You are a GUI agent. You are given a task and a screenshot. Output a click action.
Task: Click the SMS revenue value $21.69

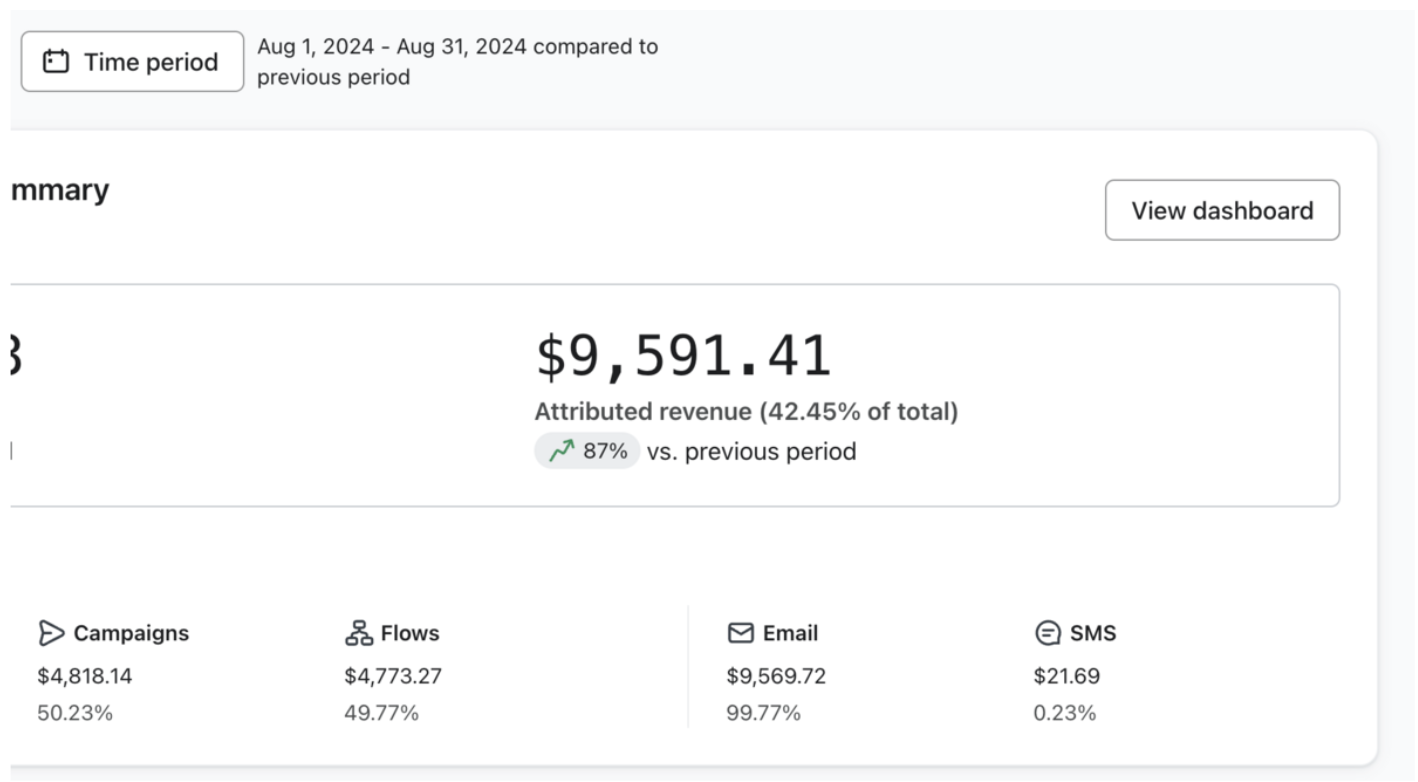(1068, 675)
